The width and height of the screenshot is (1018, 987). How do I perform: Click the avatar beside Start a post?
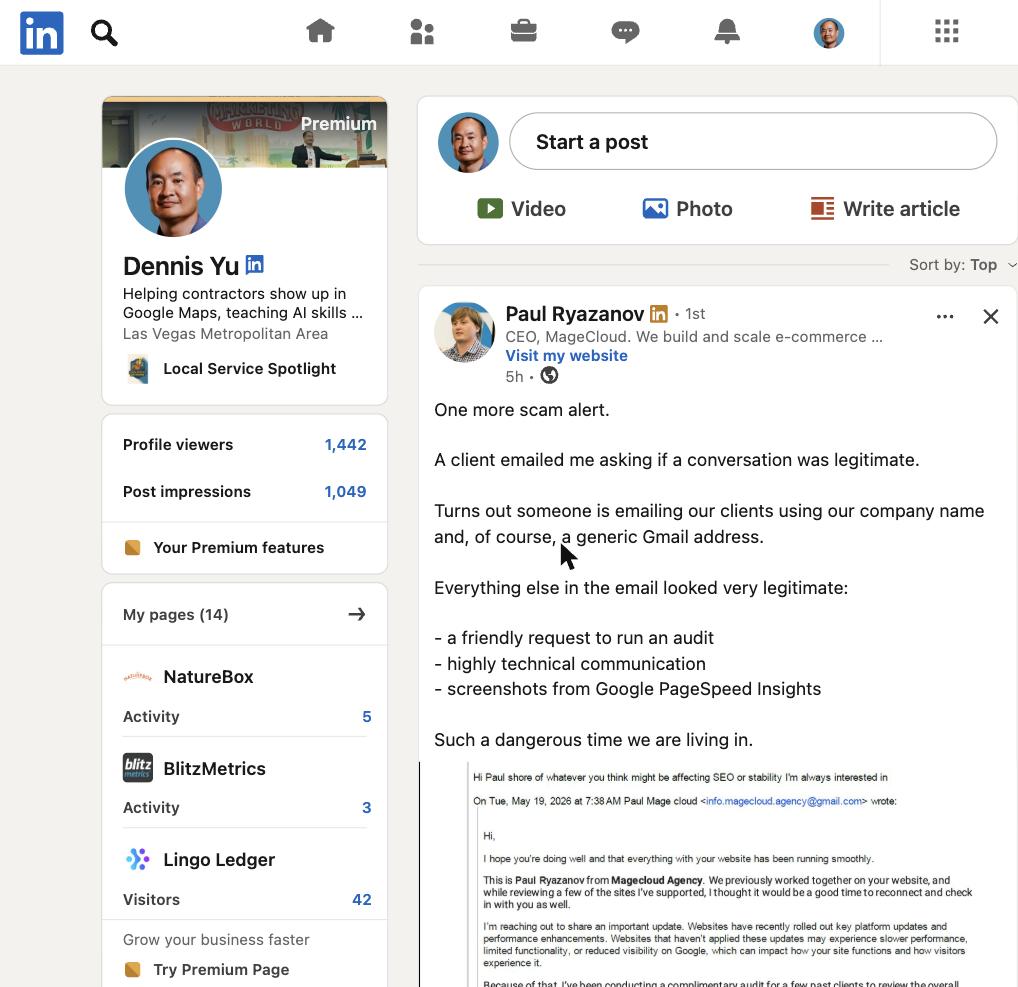pyautogui.click(x=468, y=142)
